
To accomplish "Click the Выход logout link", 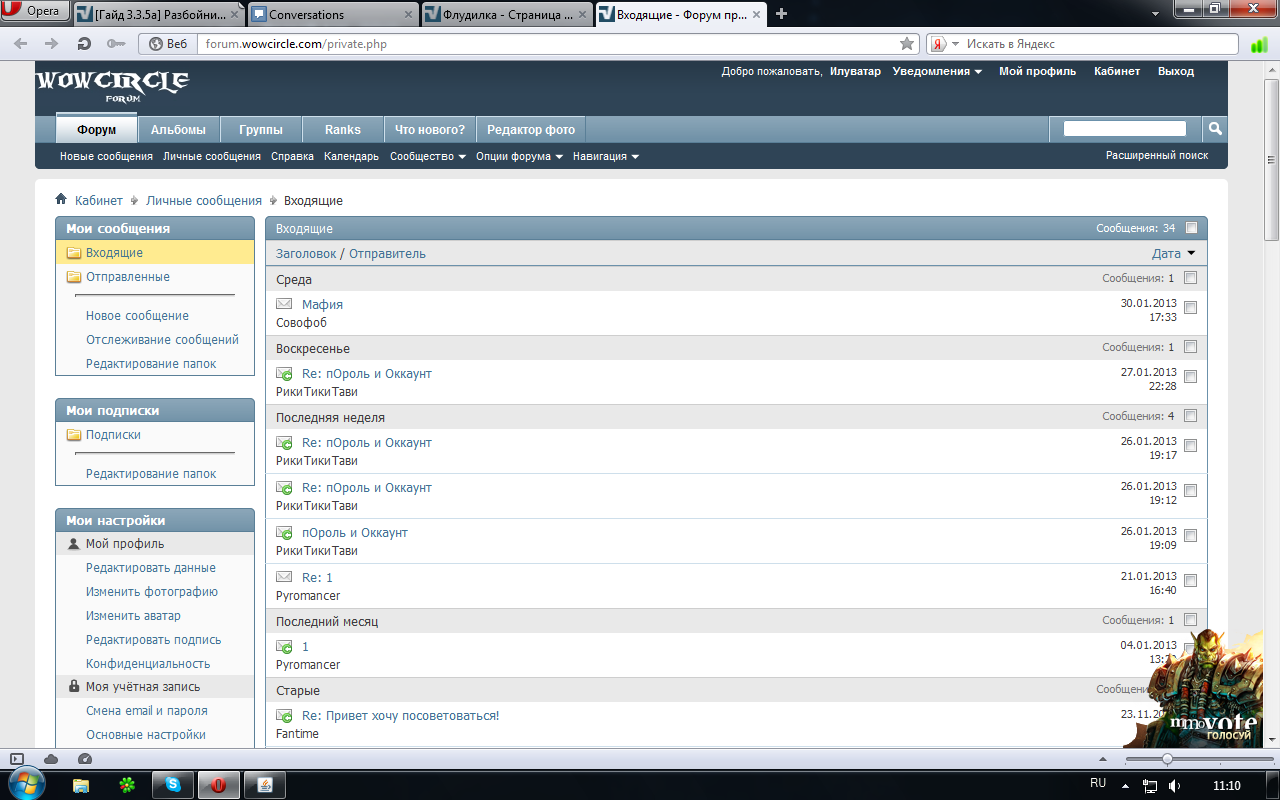I will tap(1175, 72).
